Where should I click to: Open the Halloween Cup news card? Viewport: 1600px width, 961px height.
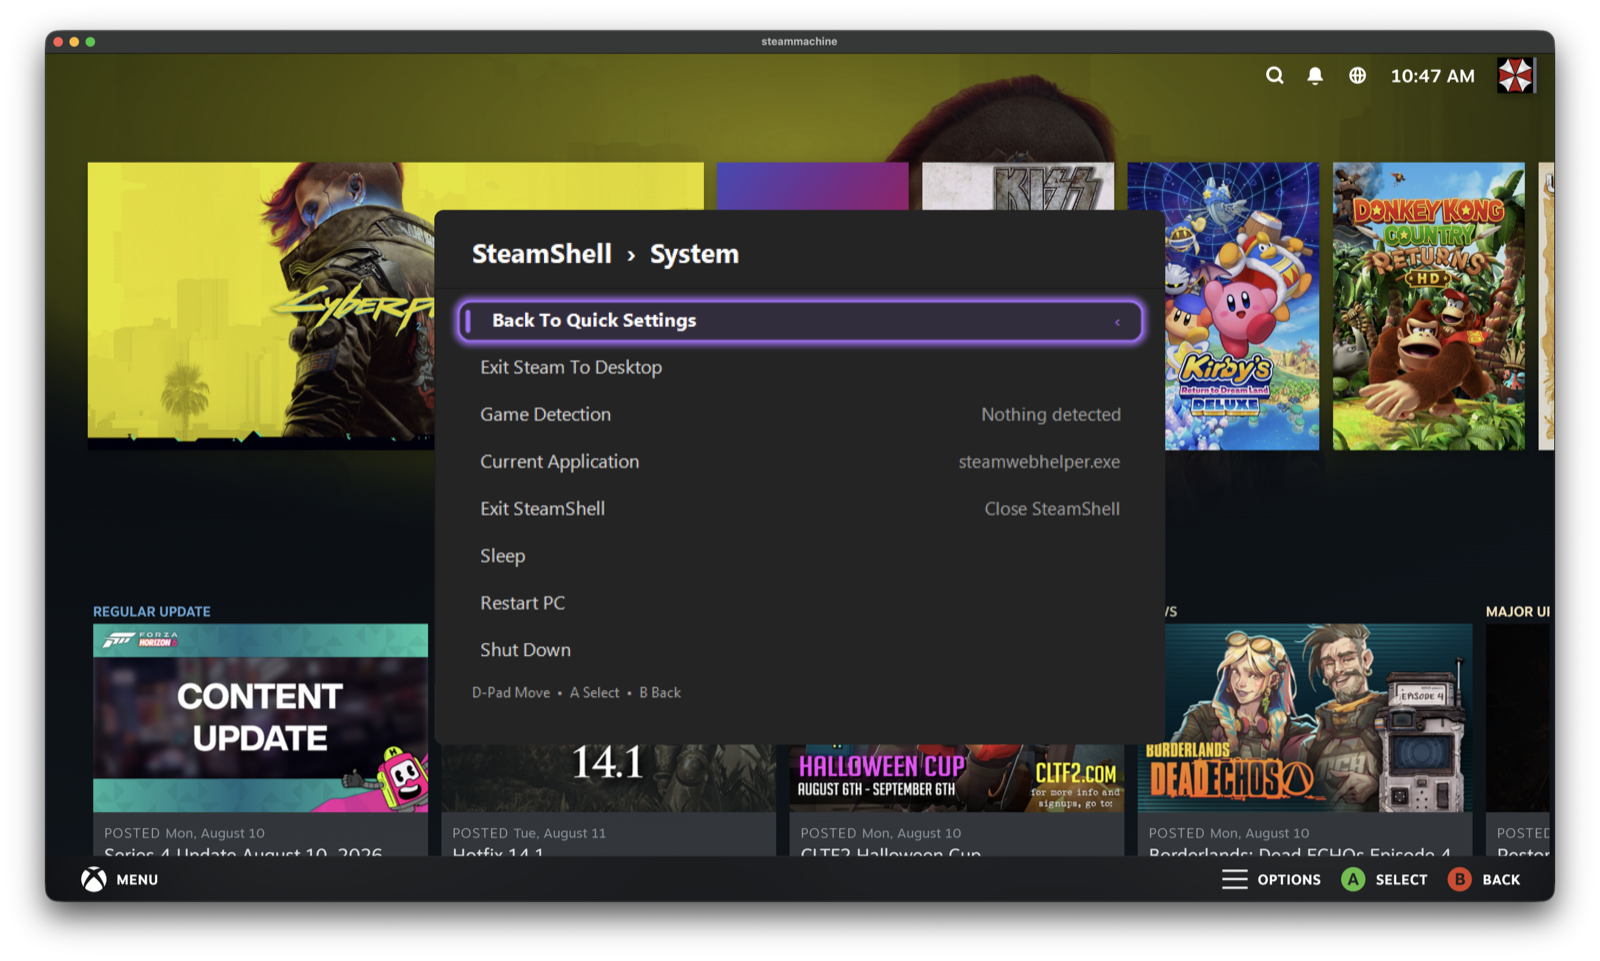pos(956,800)
